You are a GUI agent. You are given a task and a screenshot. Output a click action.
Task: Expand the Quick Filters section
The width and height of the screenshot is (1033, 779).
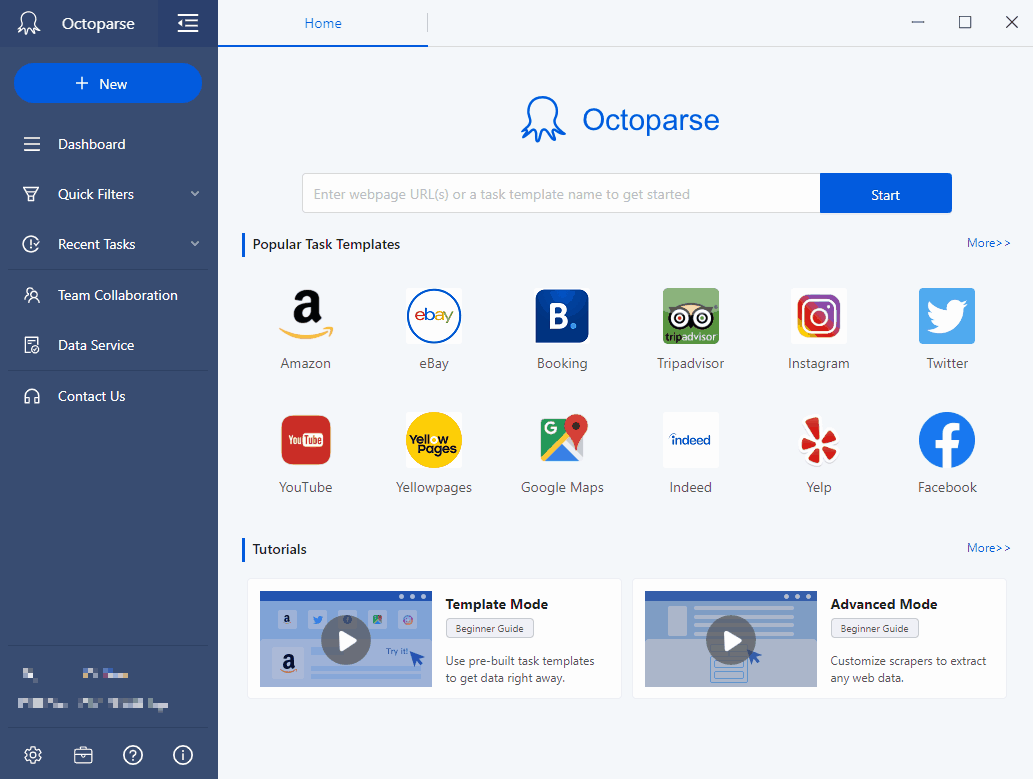coord(107,194)
